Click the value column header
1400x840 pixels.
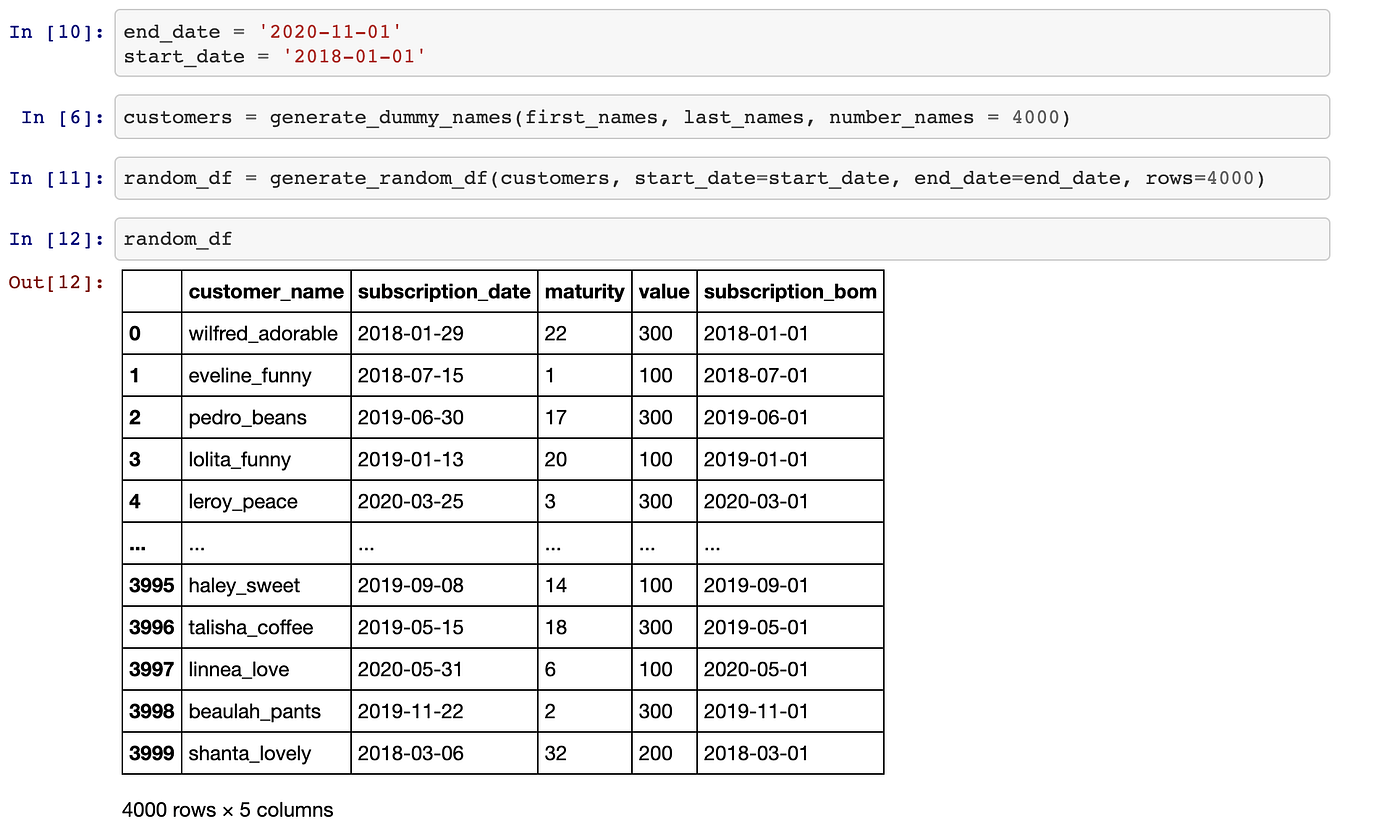point(663,291)
